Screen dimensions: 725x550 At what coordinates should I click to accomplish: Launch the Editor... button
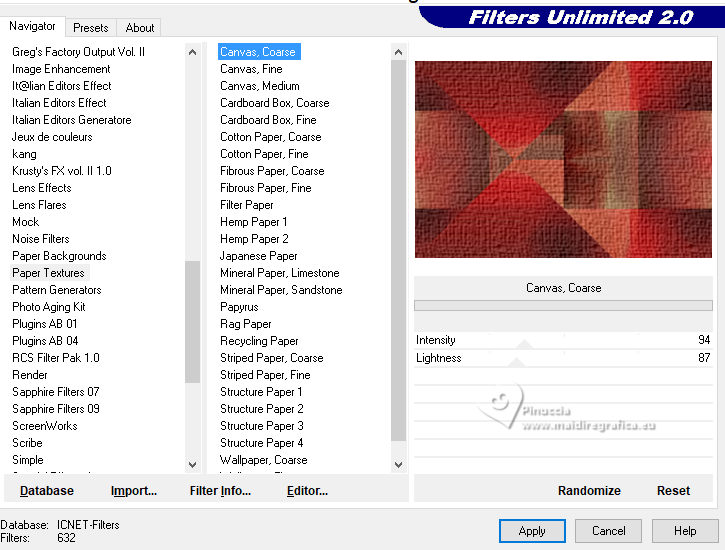[307, 490]
